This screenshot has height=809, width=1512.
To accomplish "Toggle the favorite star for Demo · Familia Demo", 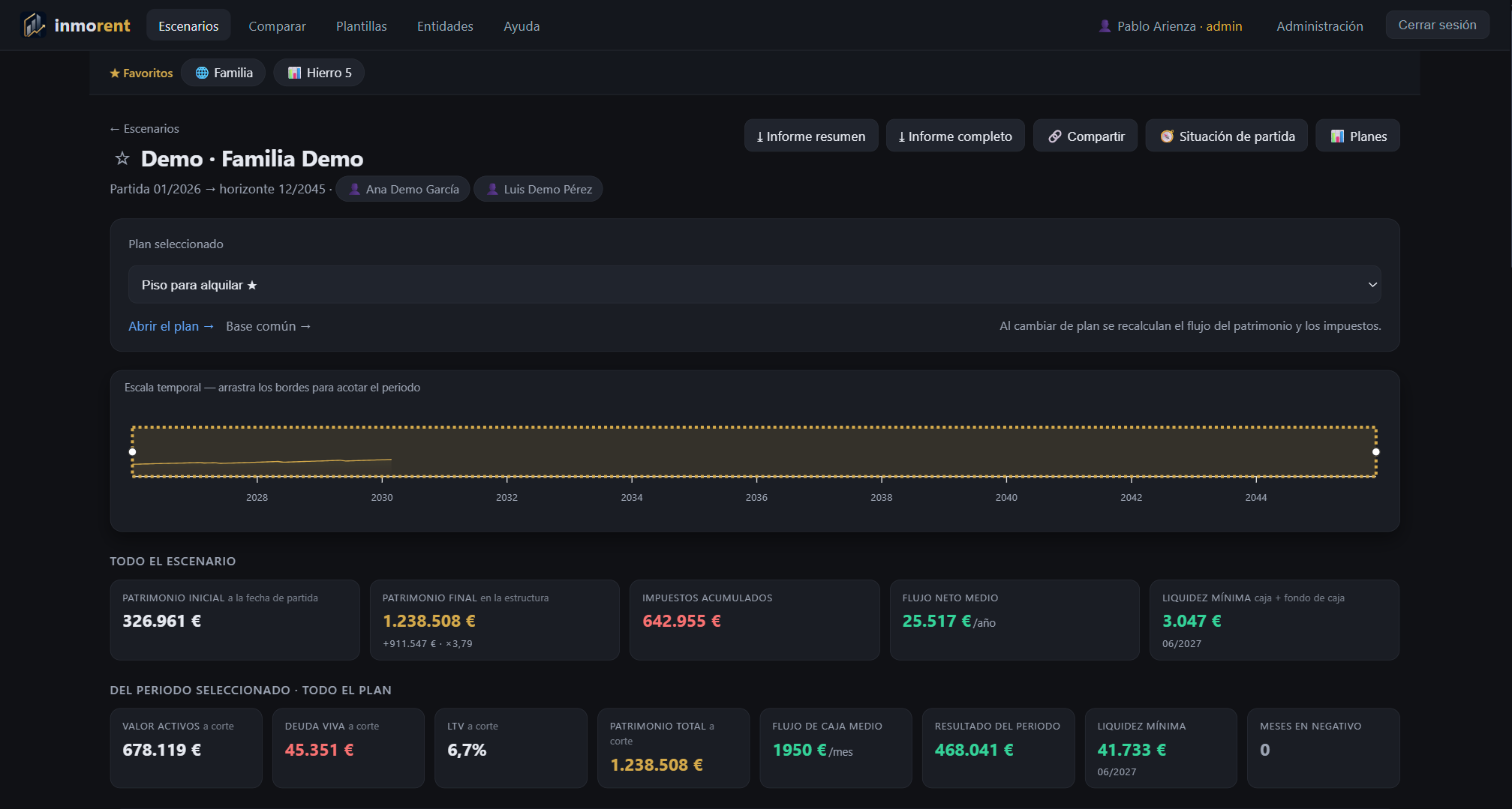I will click(122, 159).
